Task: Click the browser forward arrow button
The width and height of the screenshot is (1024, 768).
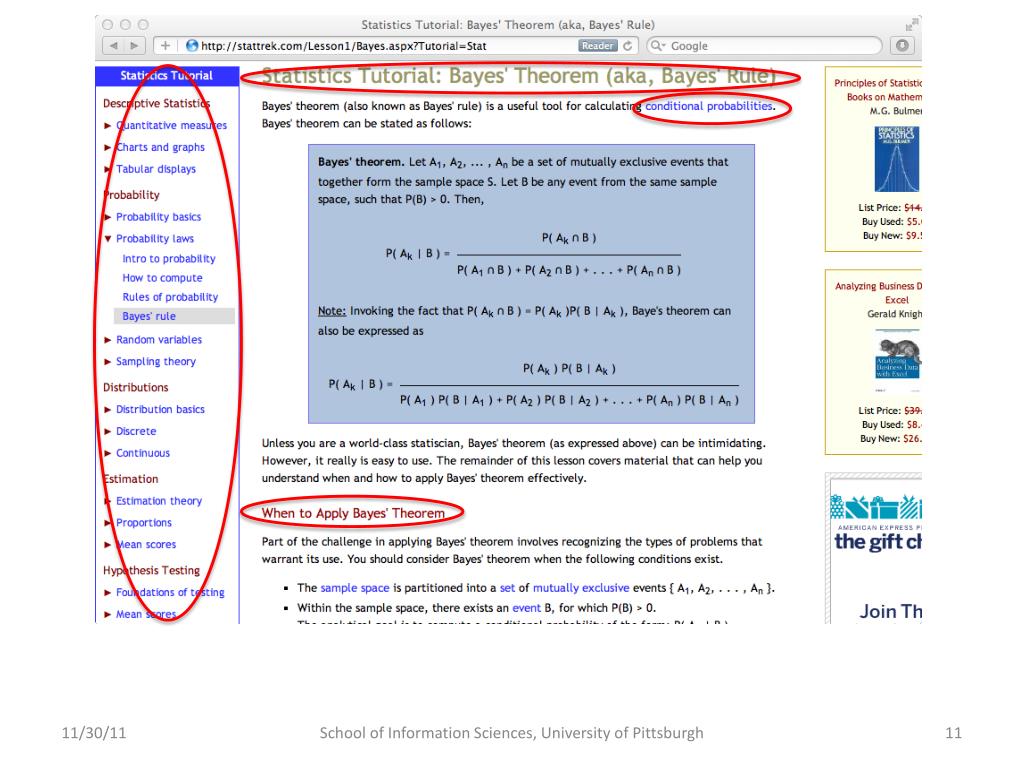Action: tap(135, 46)
